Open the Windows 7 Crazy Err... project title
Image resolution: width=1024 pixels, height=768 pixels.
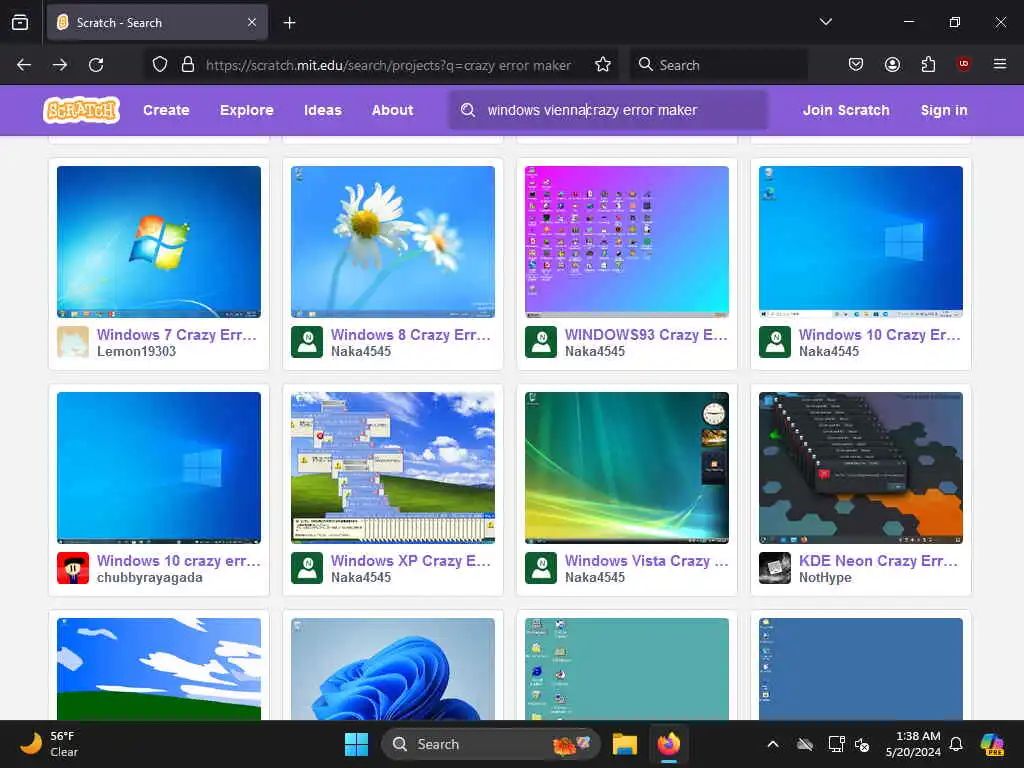[x=177, y=335]
